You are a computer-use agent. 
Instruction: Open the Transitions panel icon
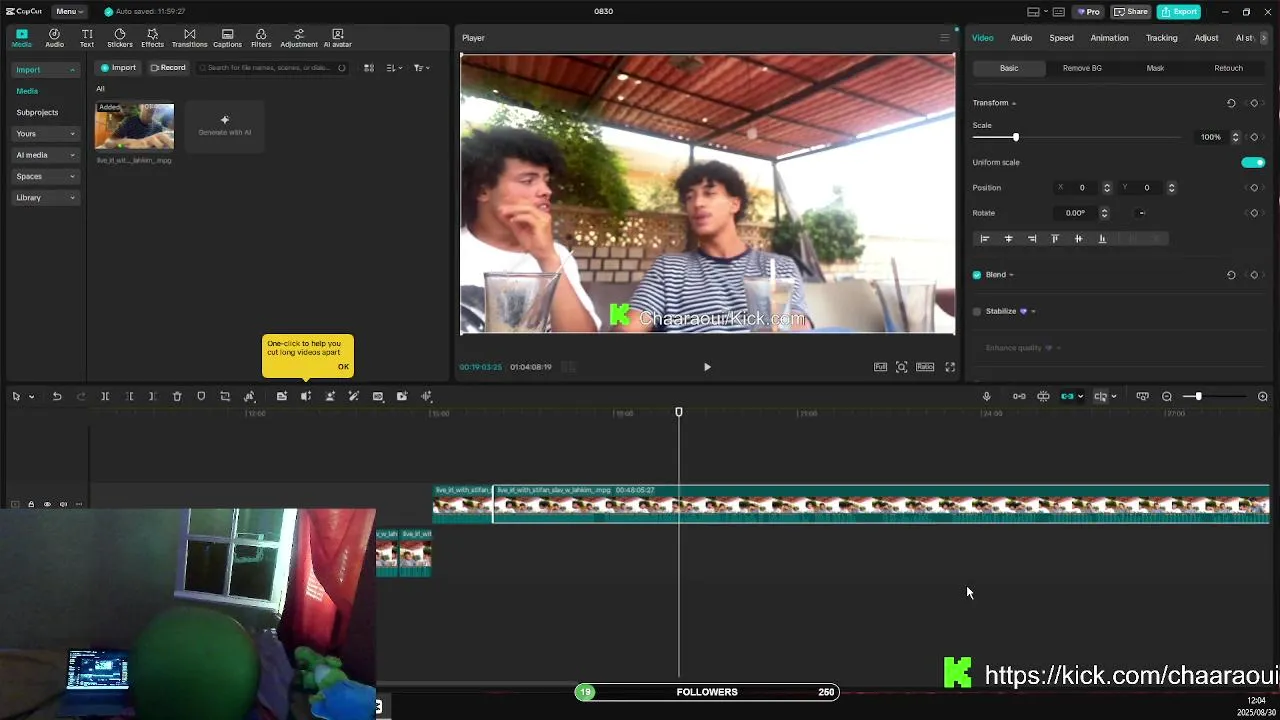(189, 38)
